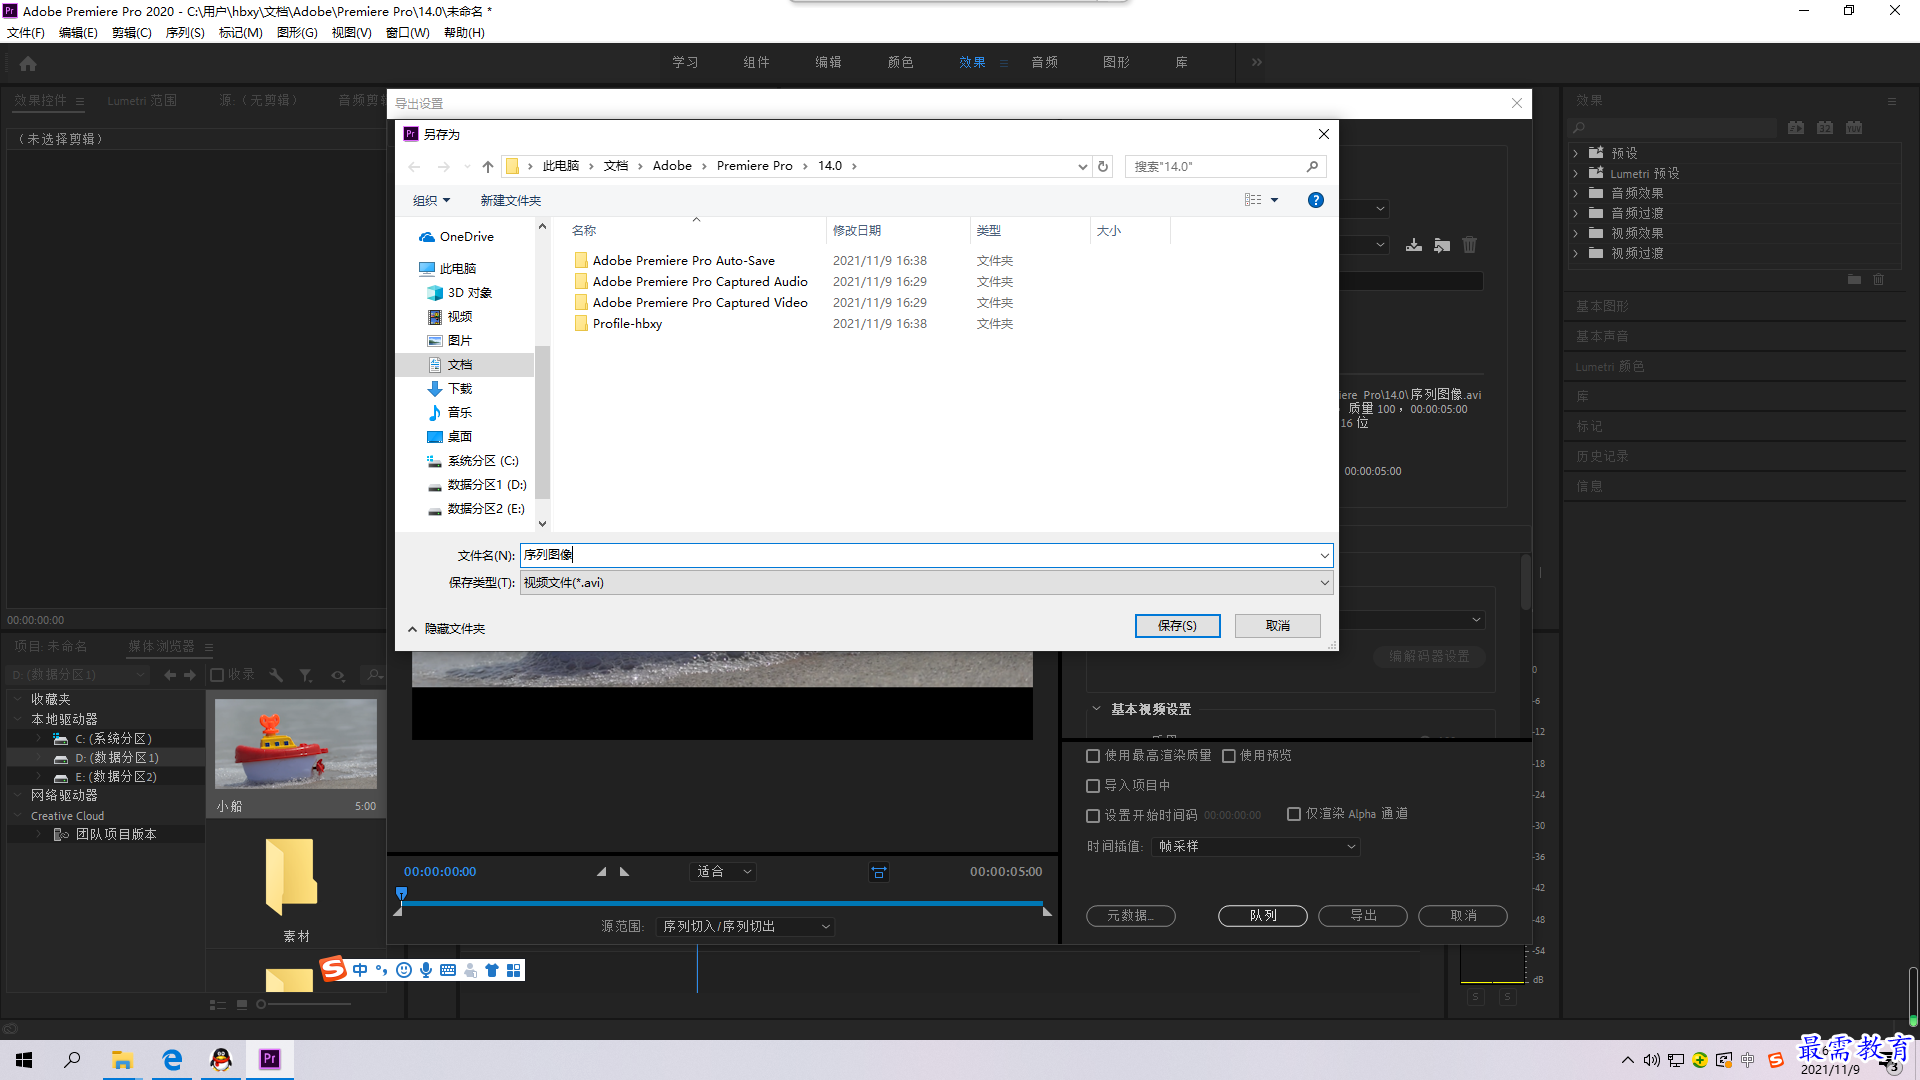The image size is (1920, 1080).
Task: Open the file name dropdown arrow
Action: [x=1324, y=556]
